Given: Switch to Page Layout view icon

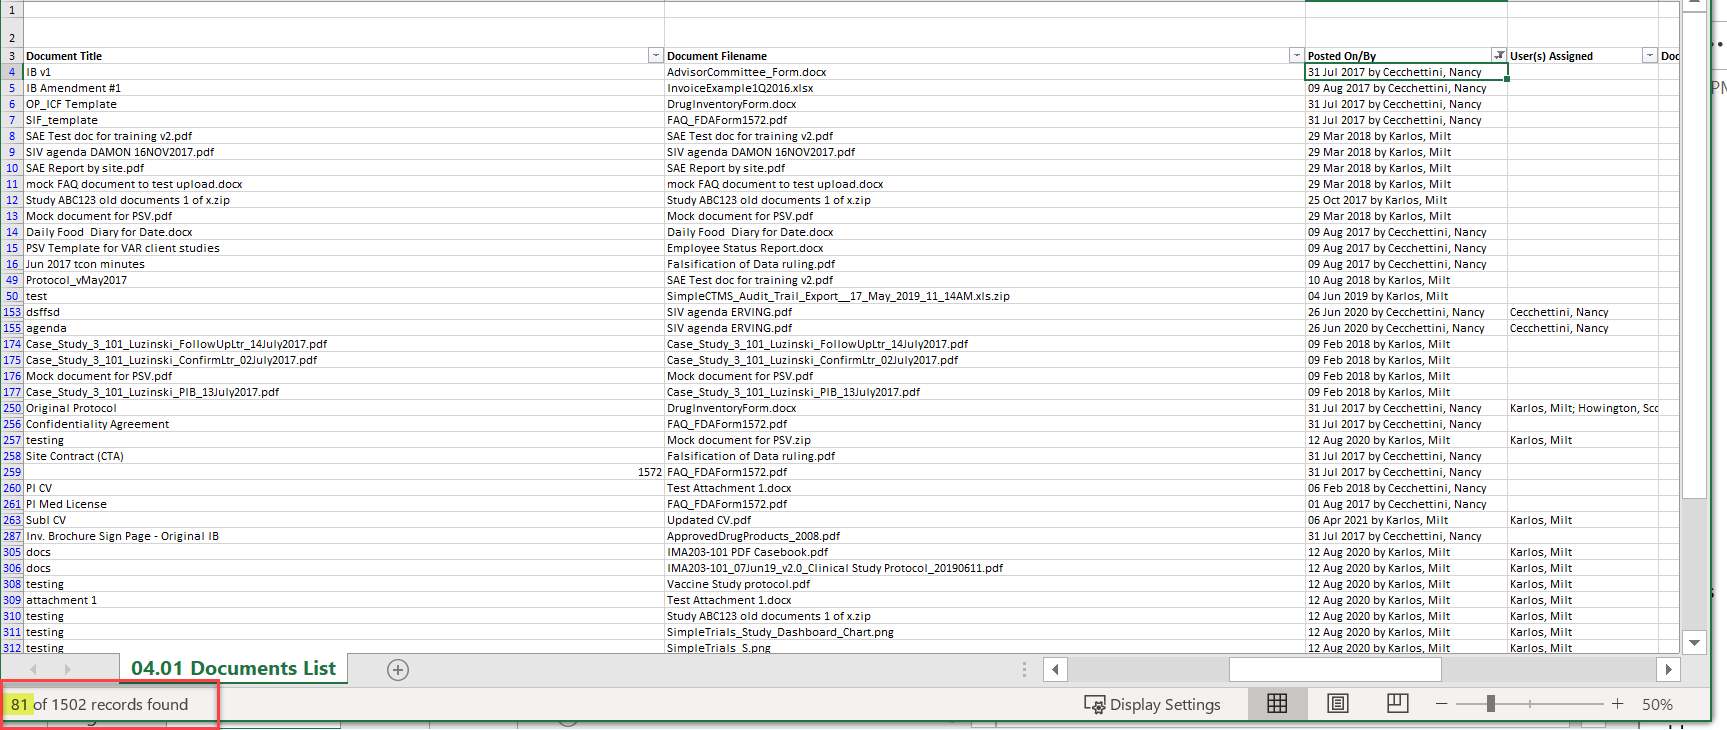Looking at the screenshot, I should point(1338,704).
